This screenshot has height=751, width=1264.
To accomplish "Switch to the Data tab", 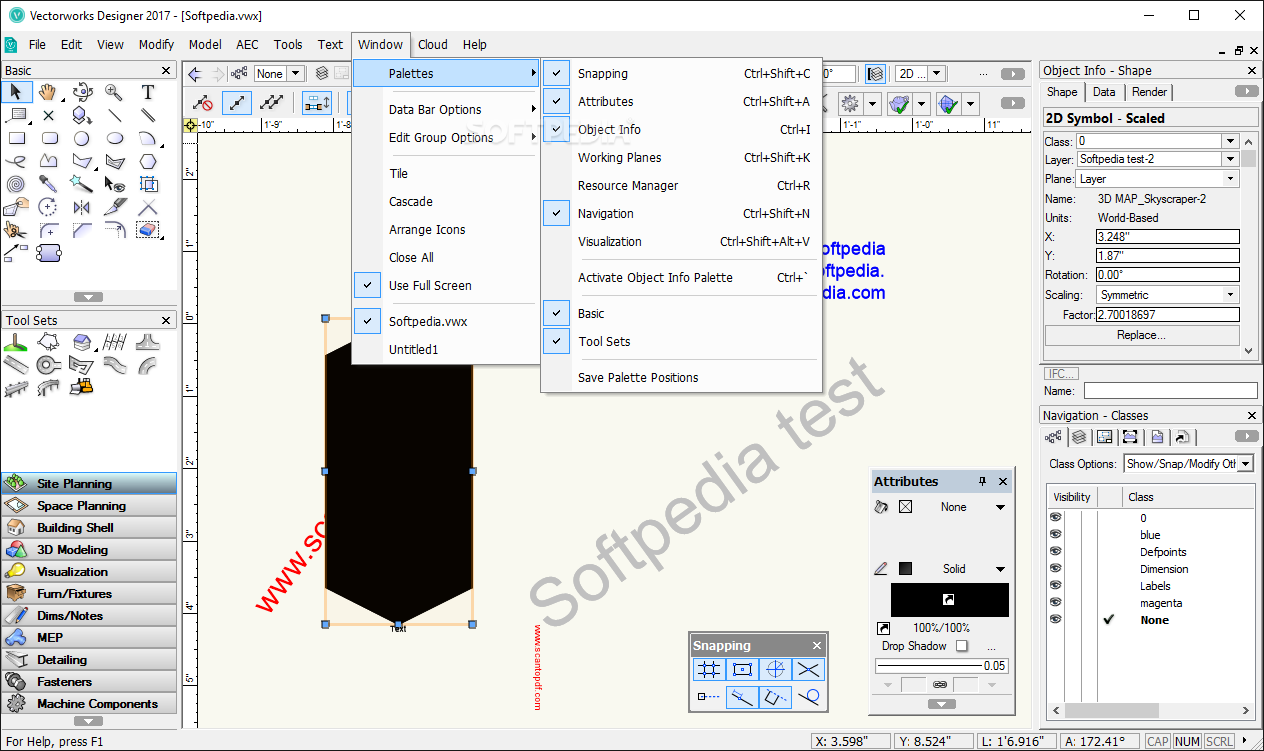I will tap(1104, 92).
